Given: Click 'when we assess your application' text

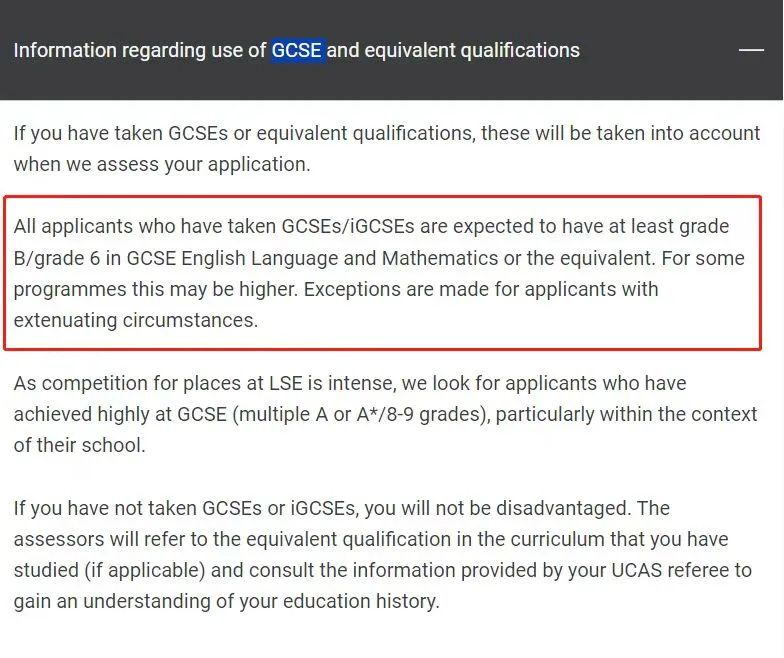Looking at the screenshot, I should (162, 164).
